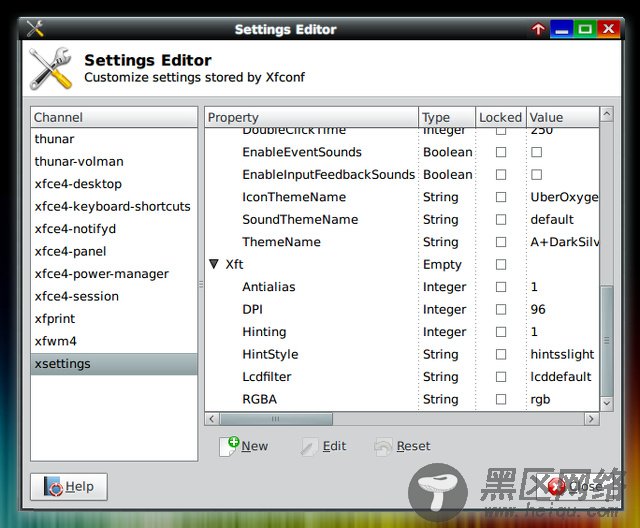Toggle Locked checkbox for IconThemeName
640x528 pixels.
pos(501,197)
